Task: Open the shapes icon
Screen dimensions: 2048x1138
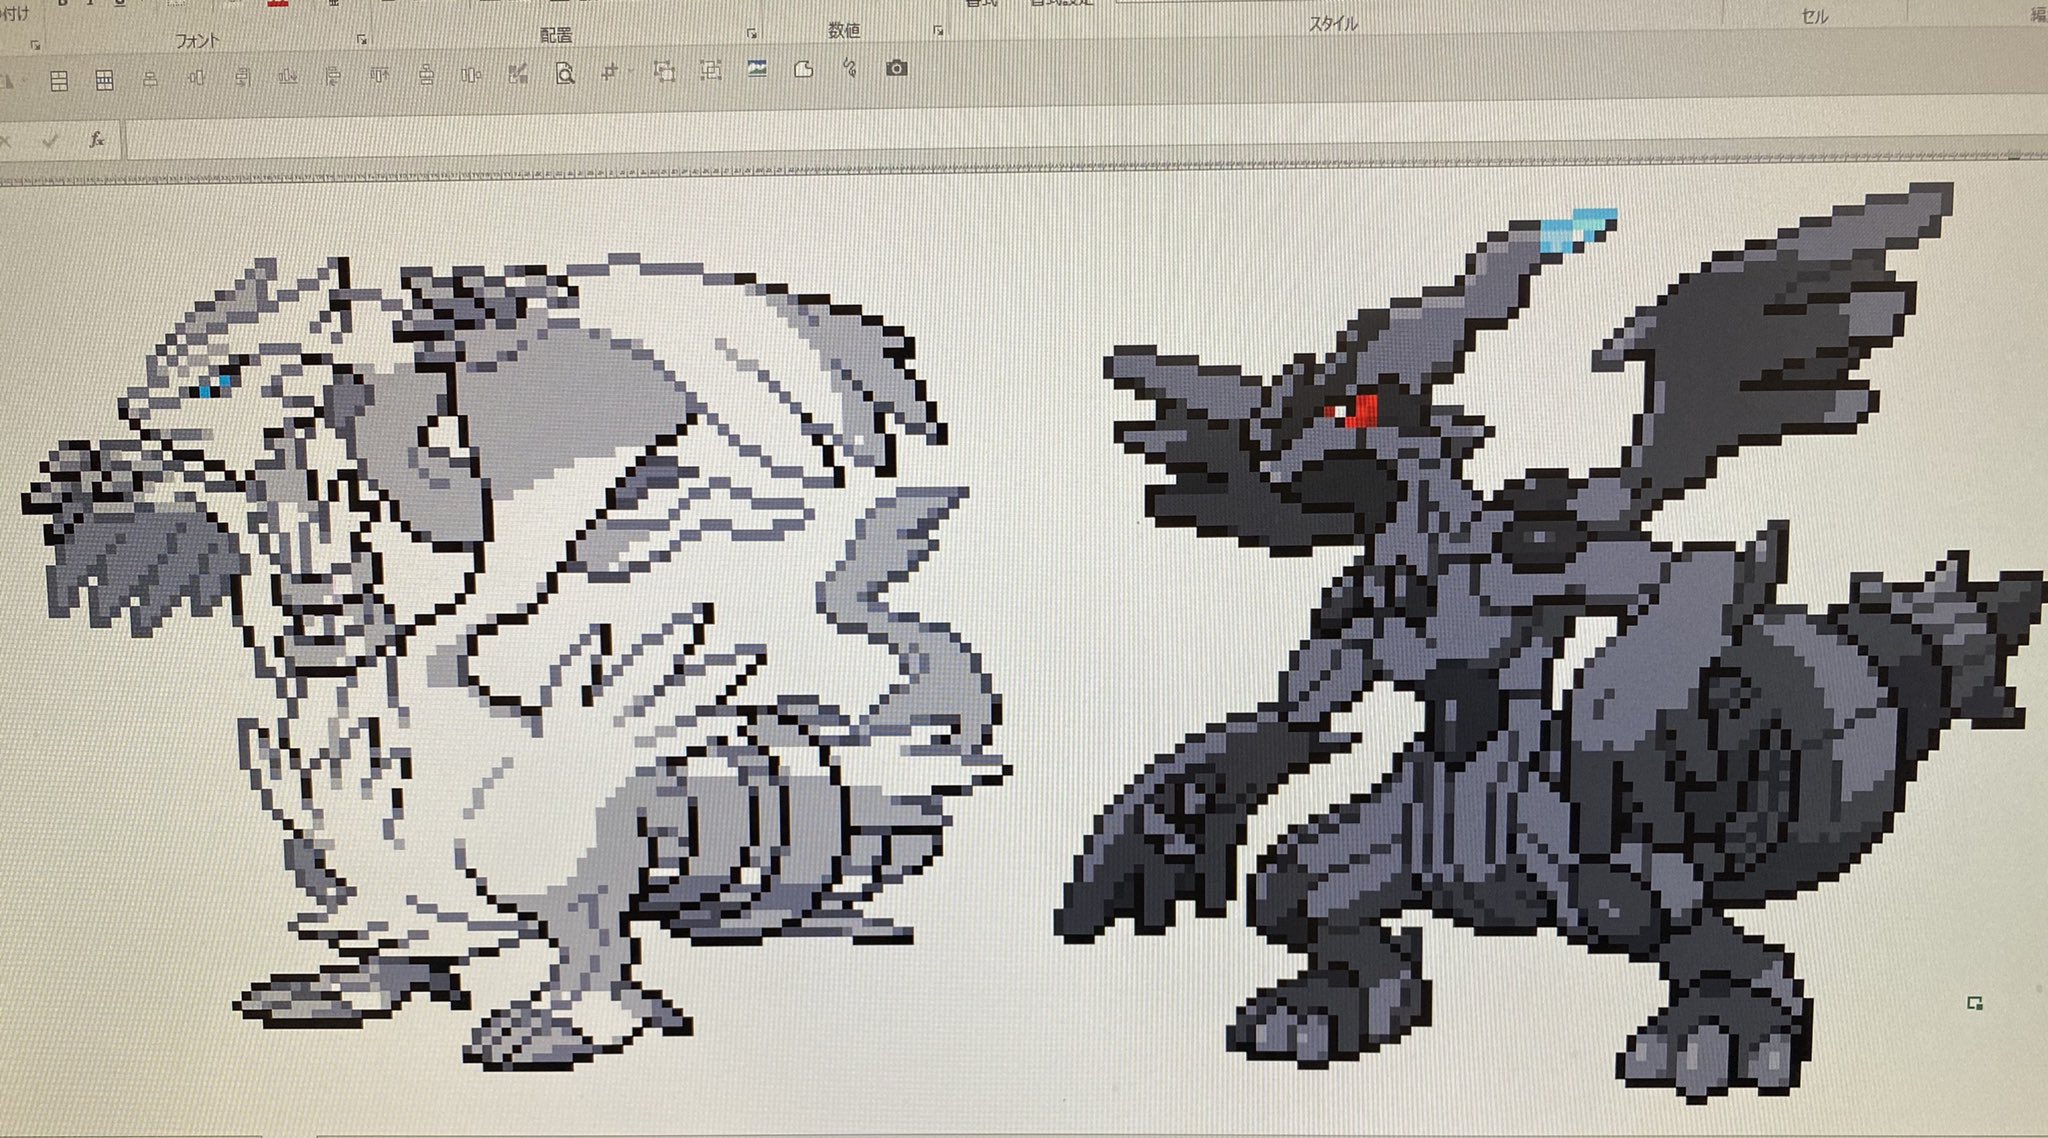Action: point(803,69)
